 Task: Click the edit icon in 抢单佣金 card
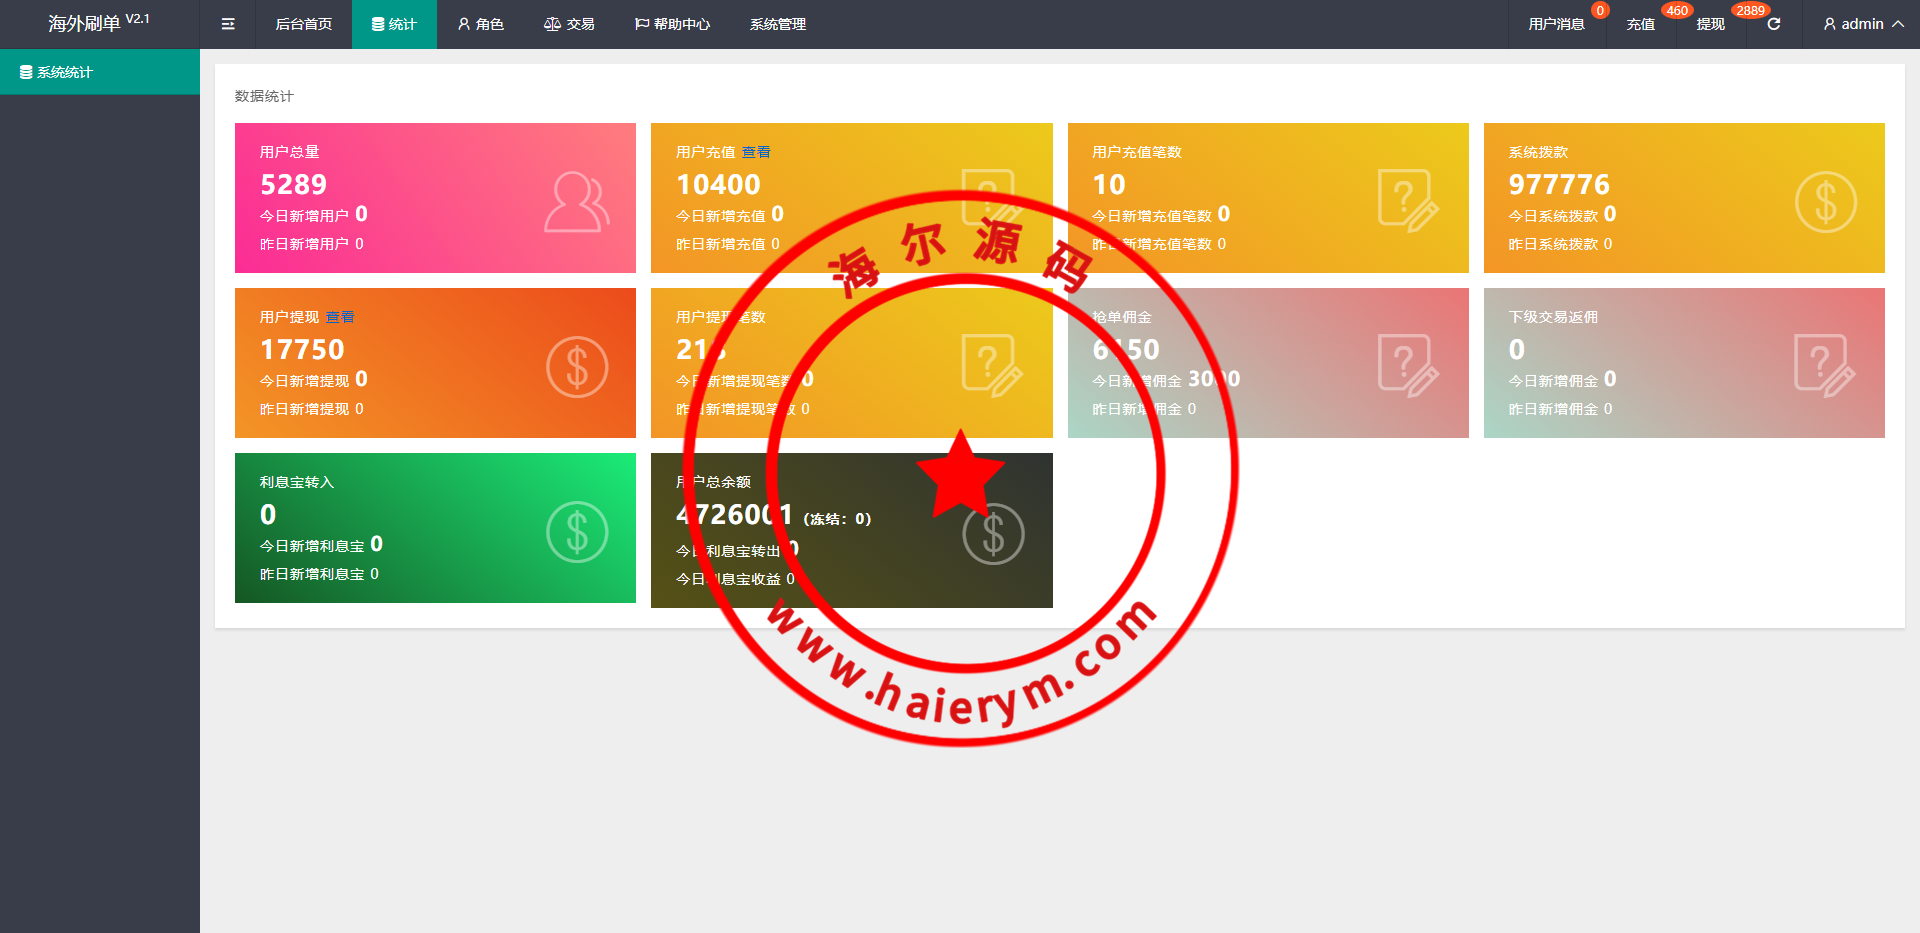(1408, 366)
